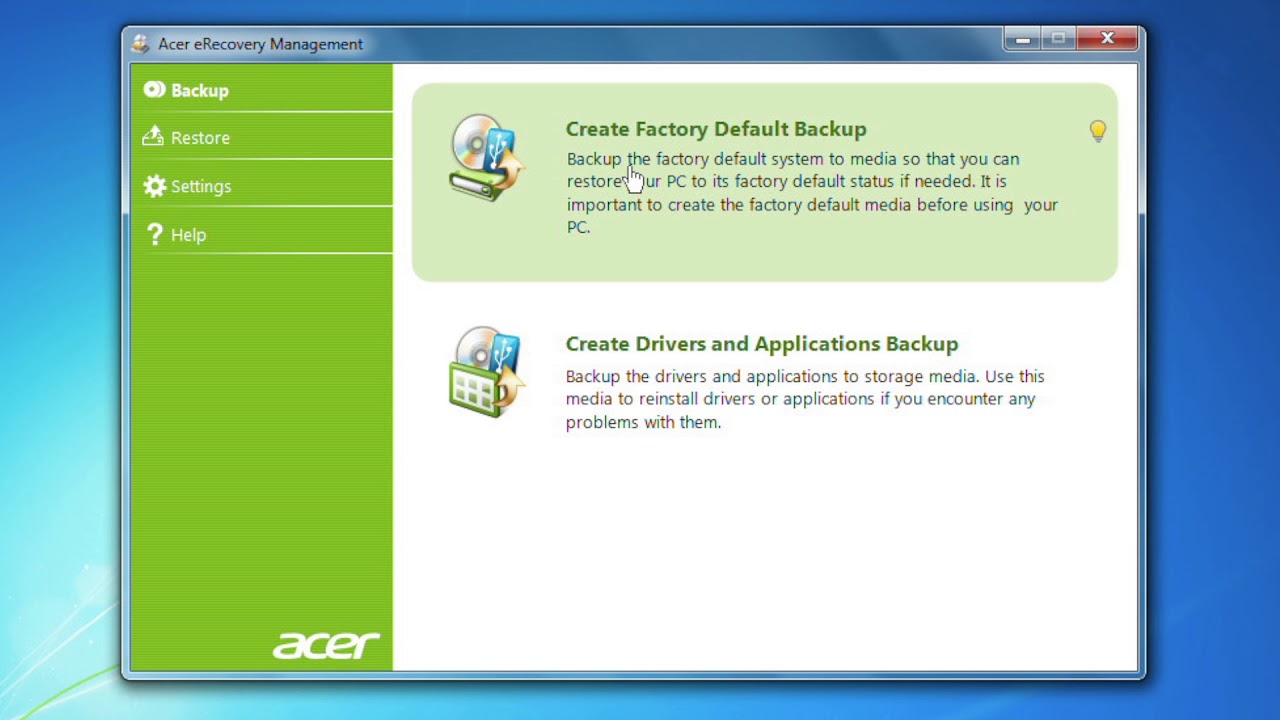Click the Restore tray icon in sidebar

(x=153, y=137)
